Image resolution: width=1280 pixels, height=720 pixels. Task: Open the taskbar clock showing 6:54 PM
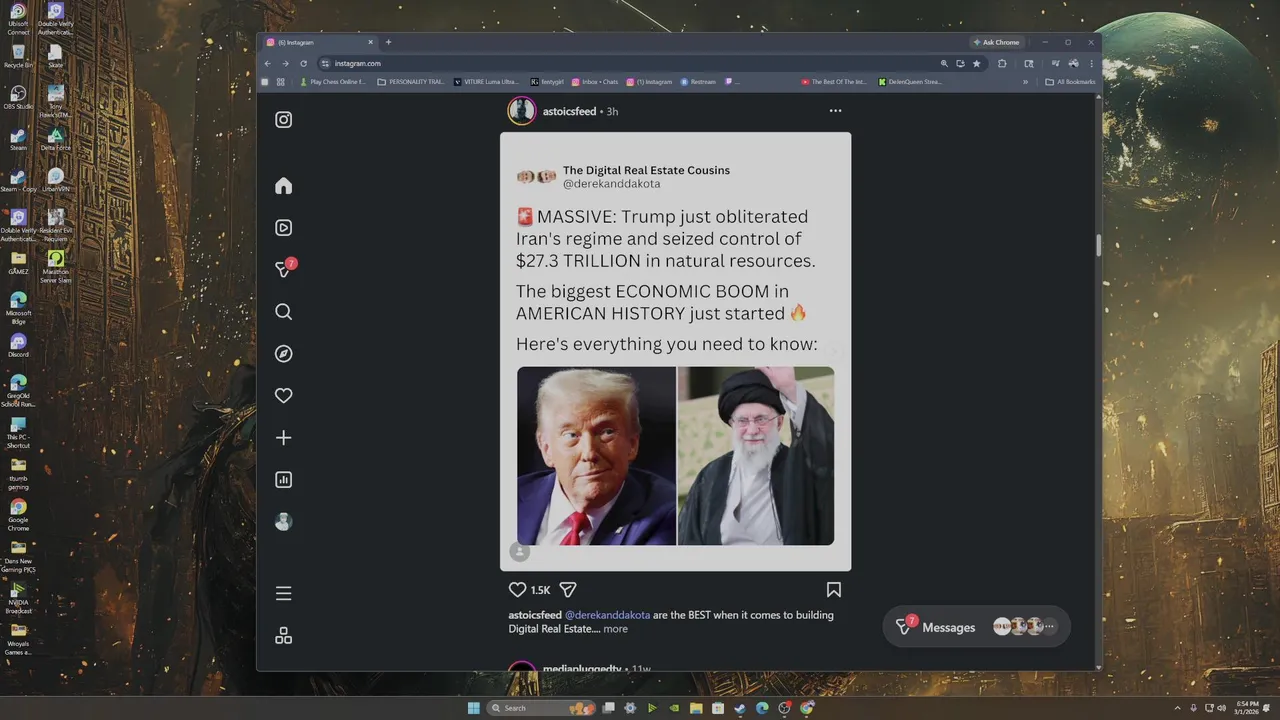tap(1247, 708)
